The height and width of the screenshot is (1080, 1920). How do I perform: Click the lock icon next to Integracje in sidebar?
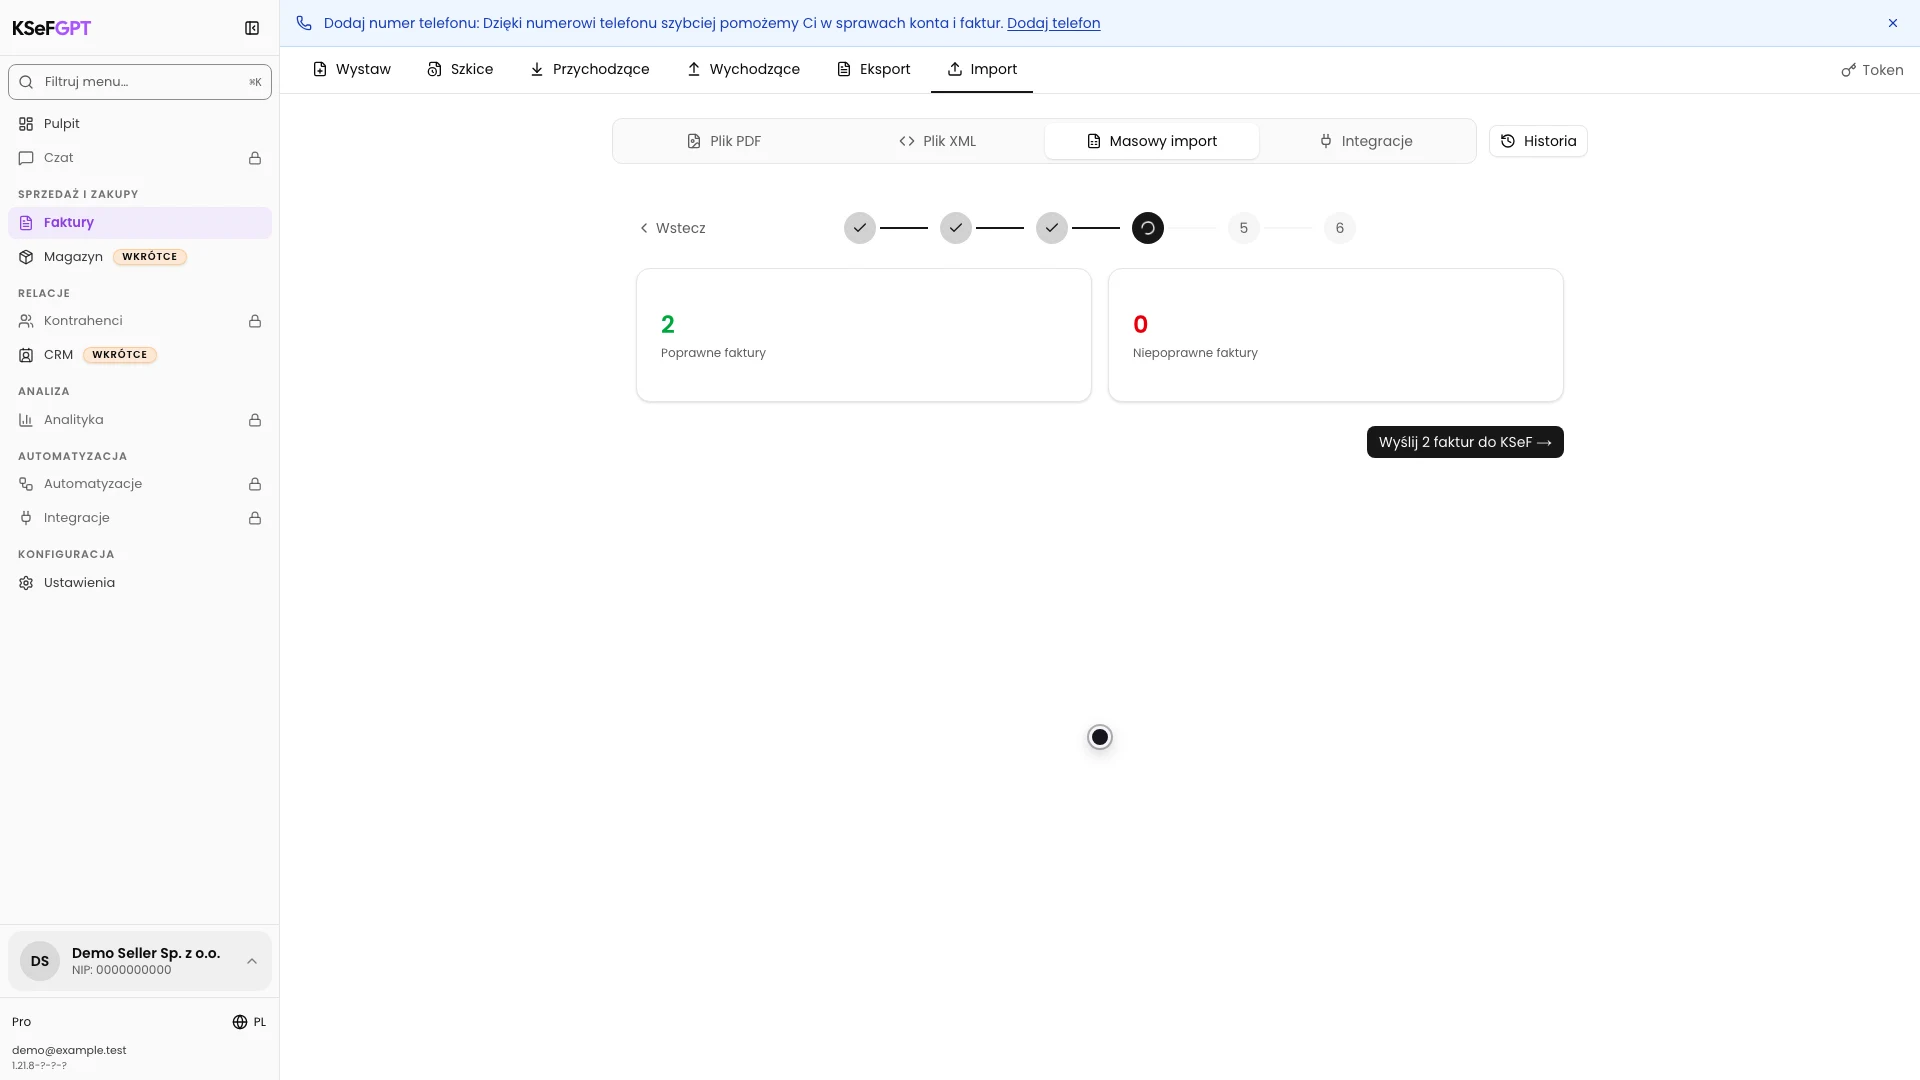pyautogui.click(x=255, y=518)
